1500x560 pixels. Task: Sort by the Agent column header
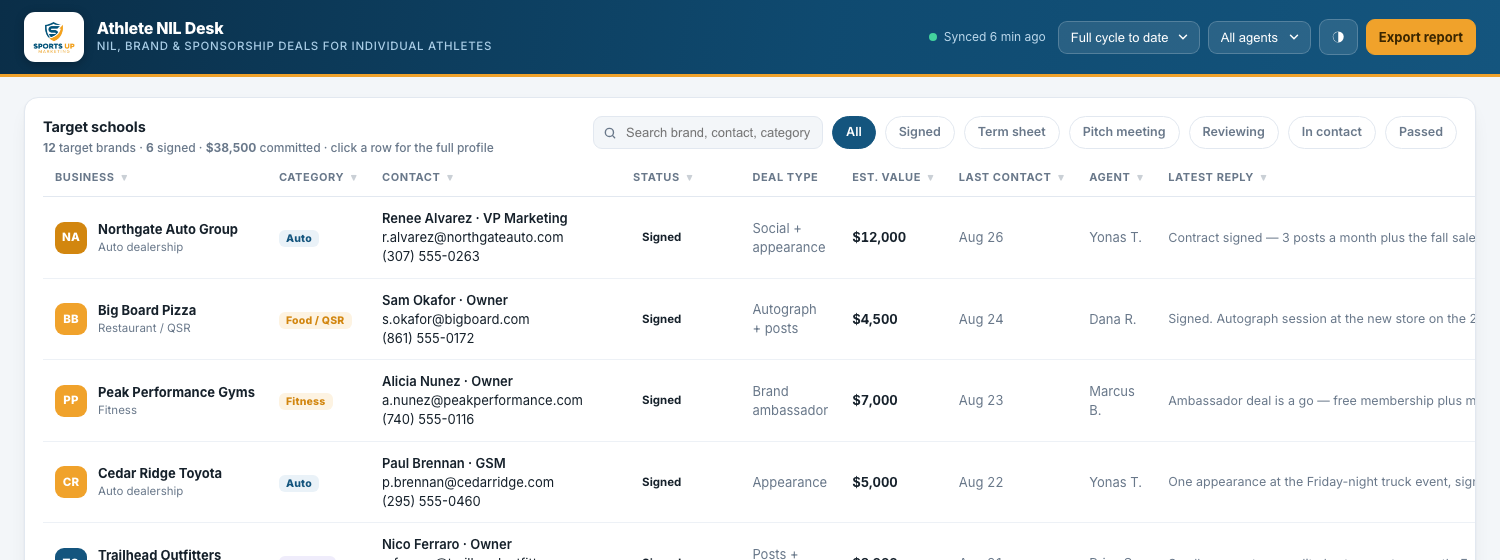[1117, 177]
